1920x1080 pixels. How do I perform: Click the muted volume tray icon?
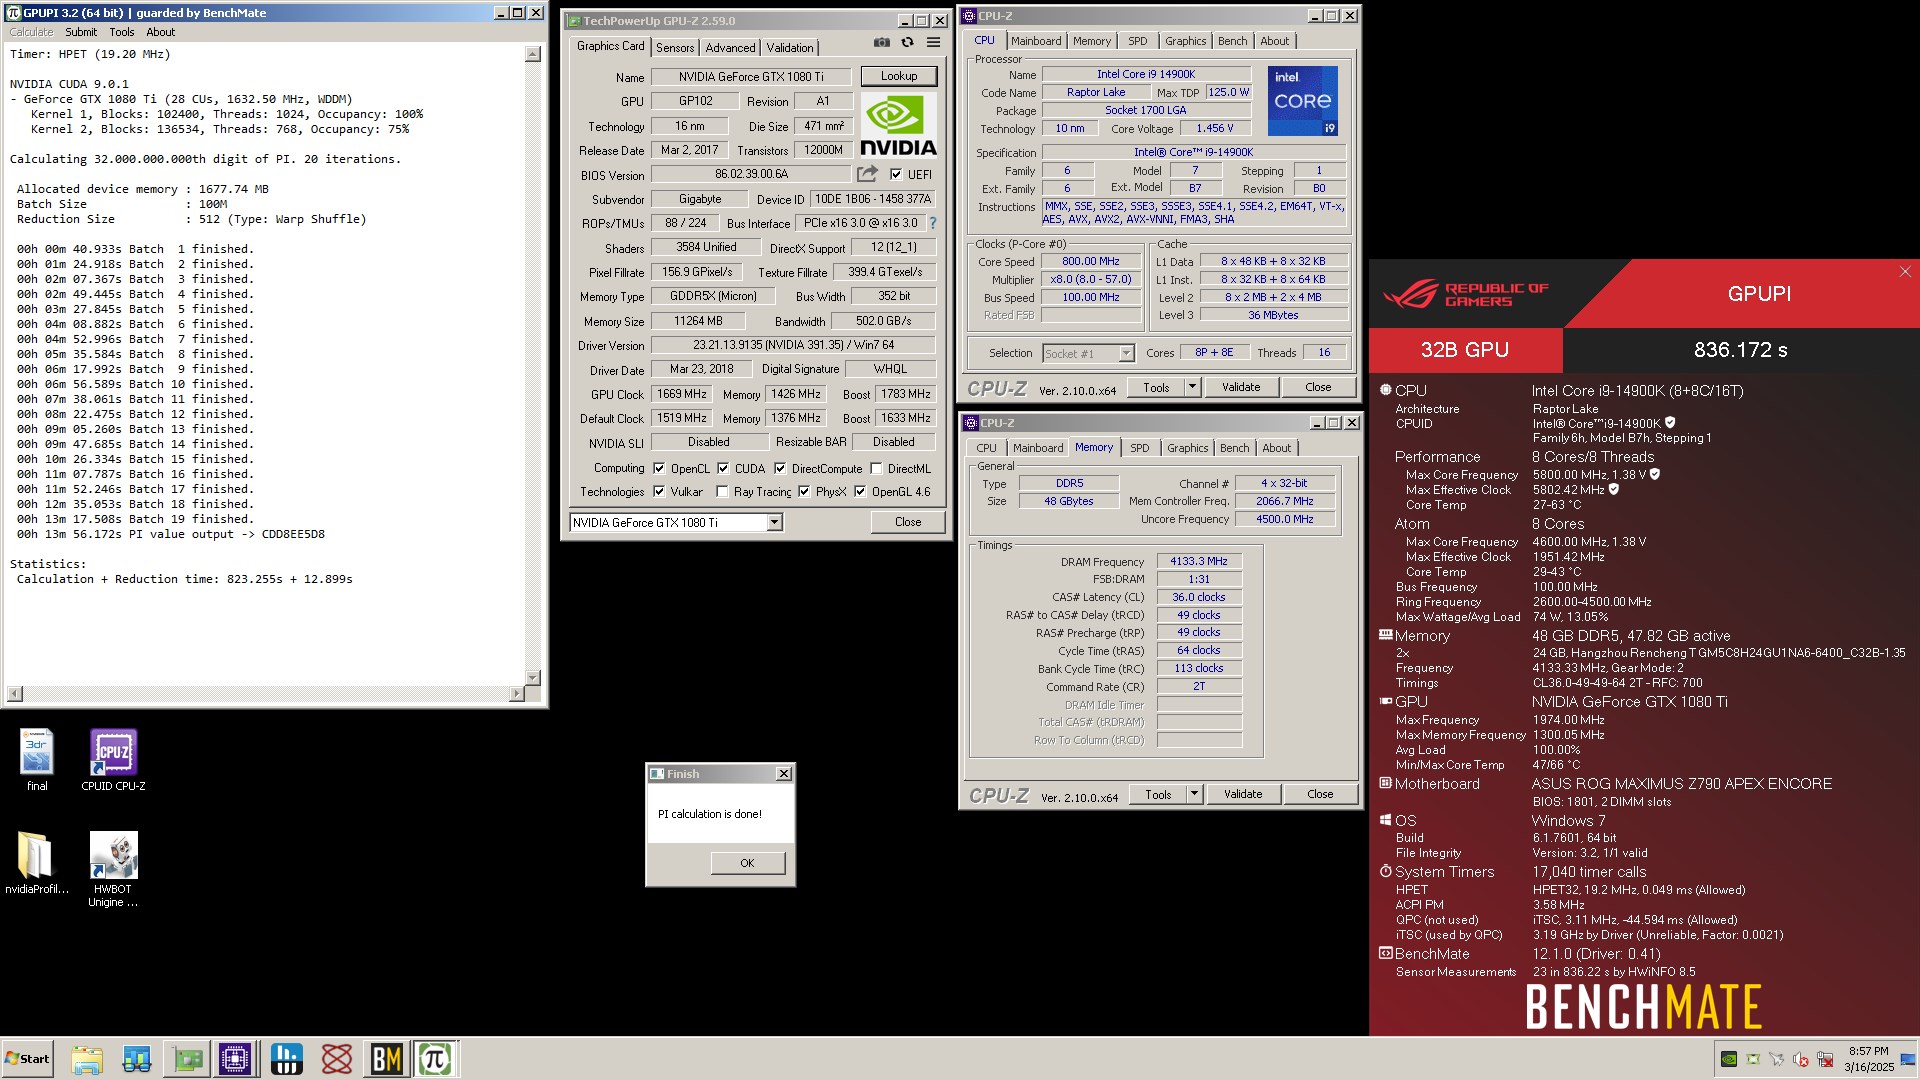(x=1801, y=1059)
